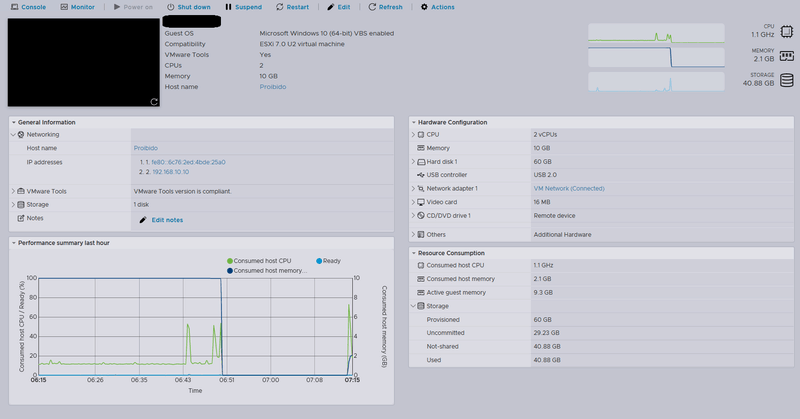Click the 192.168.10.10 IP address link

[170, 170]
